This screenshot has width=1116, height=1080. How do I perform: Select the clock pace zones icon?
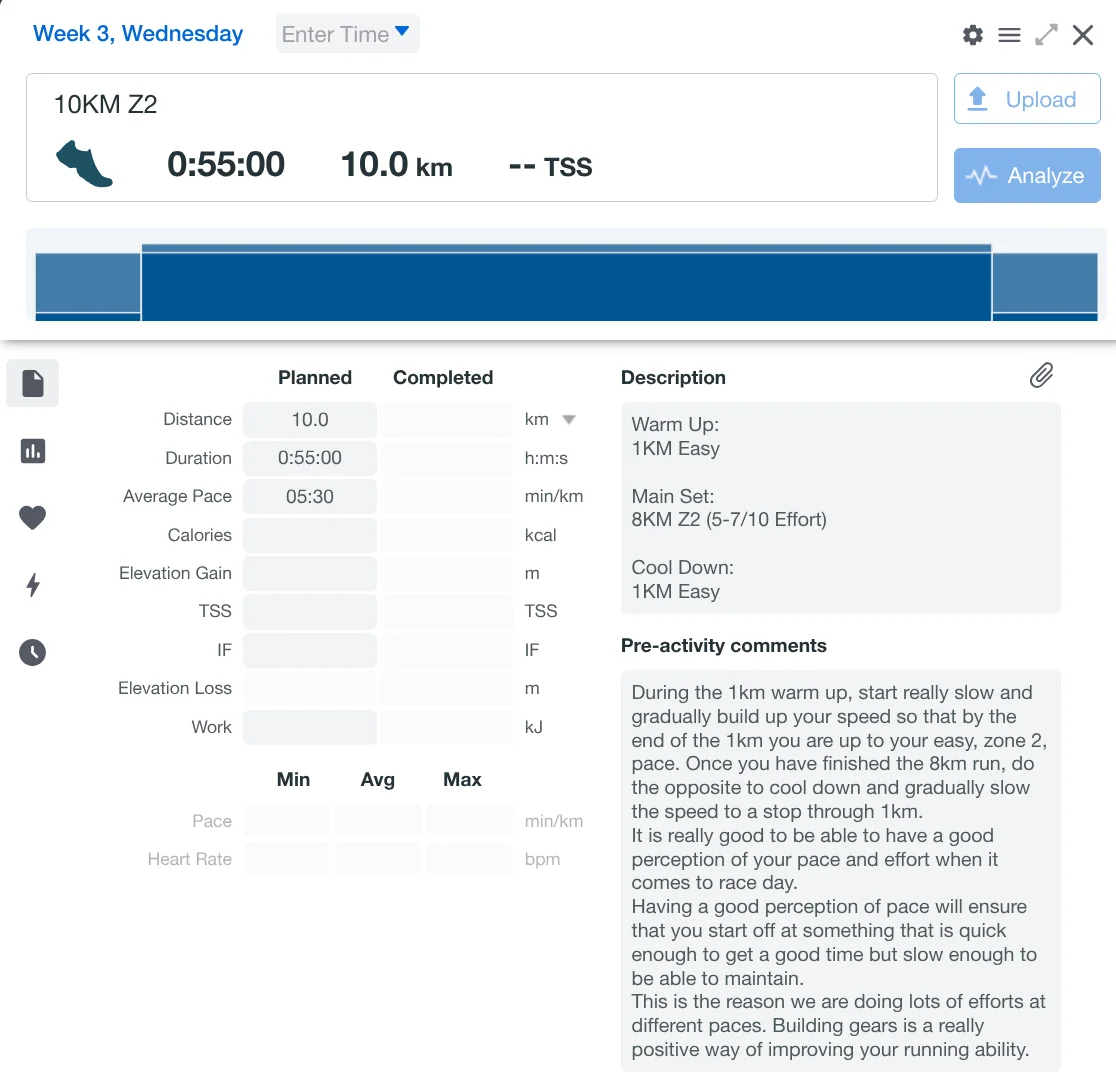33,653
